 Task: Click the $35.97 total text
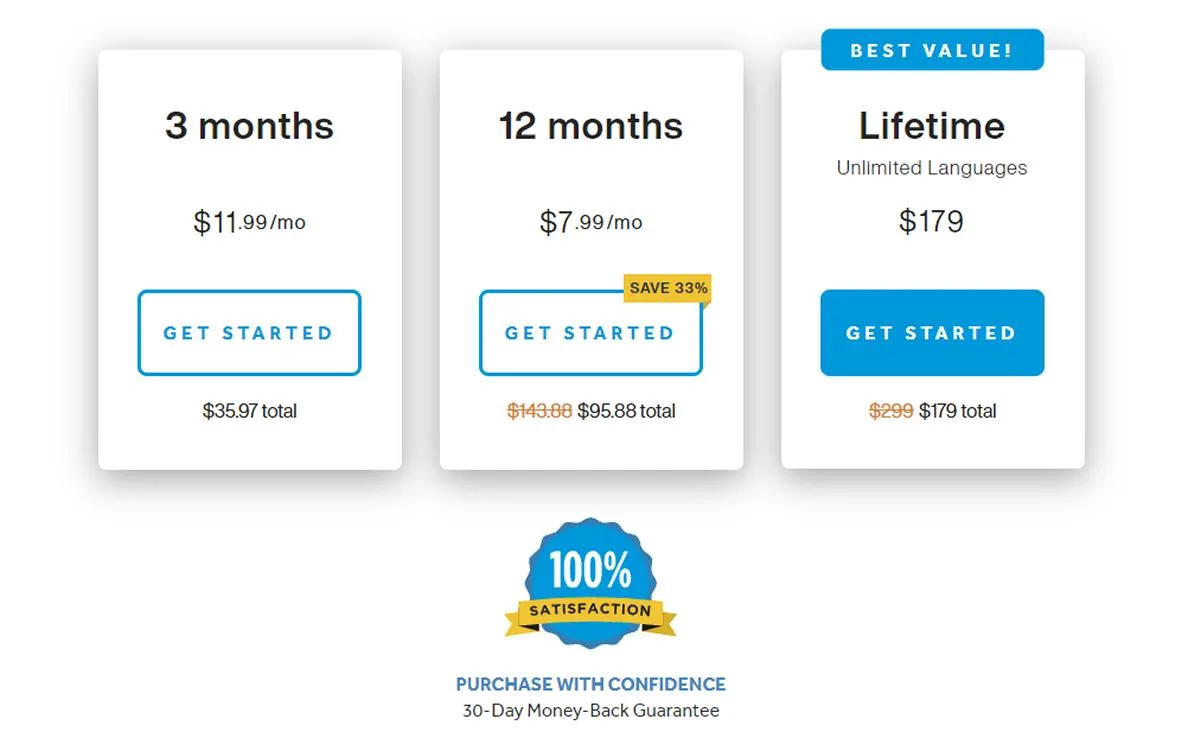pyautogui.click(x=249, y=411)
